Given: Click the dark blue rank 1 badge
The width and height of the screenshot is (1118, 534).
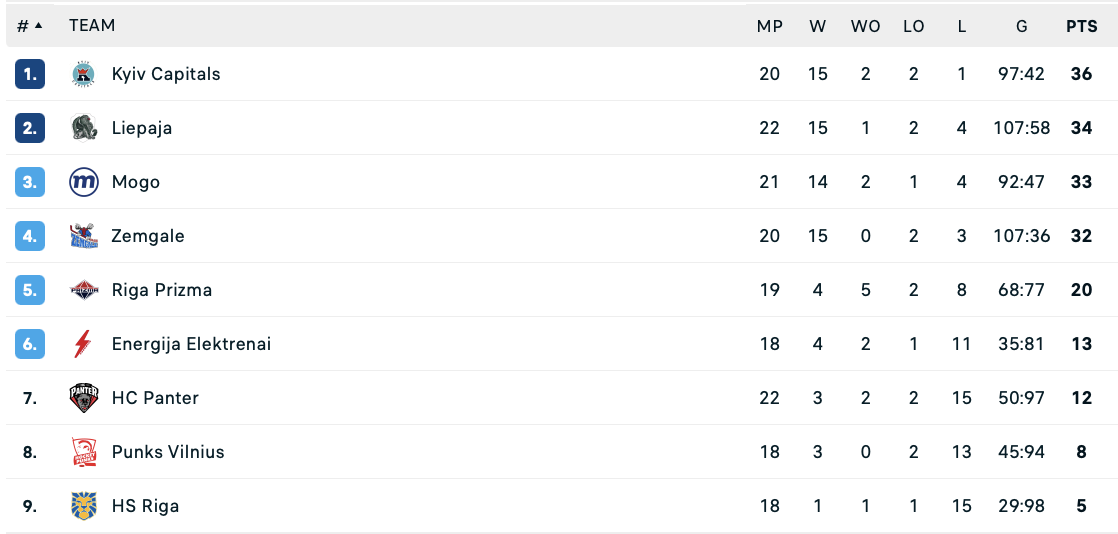Looking at the screenshot, I should (30, 74).
